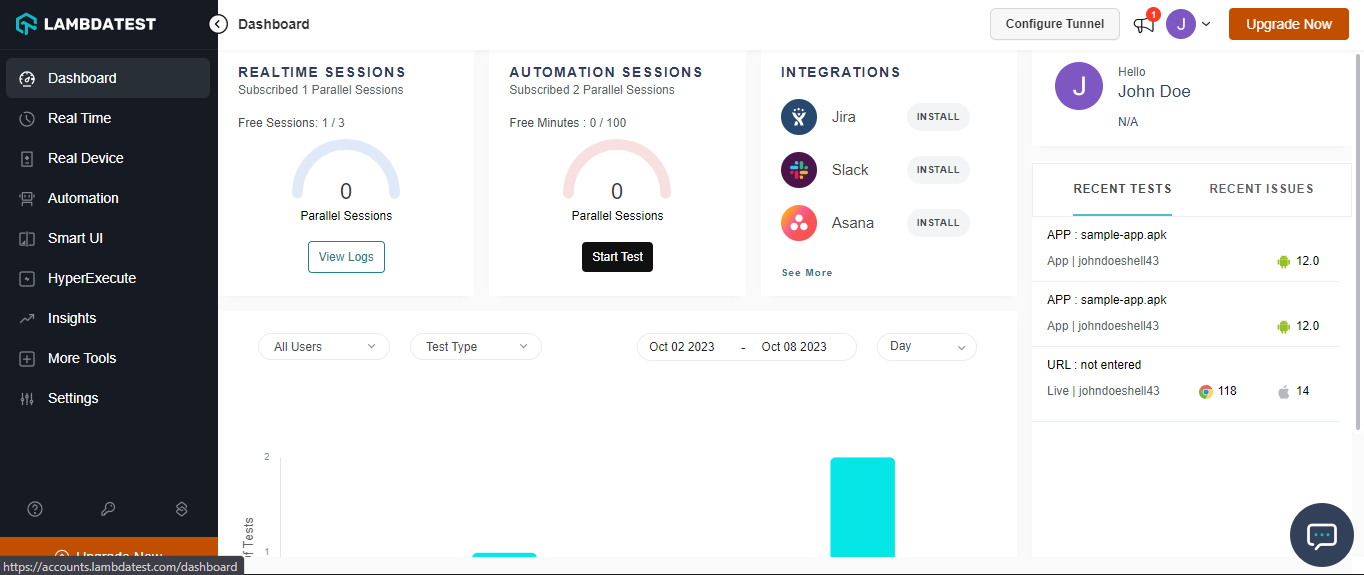Go to Real Time in sidebar
This screenshot has width=1364, height=575.
[x=108, y=118]
